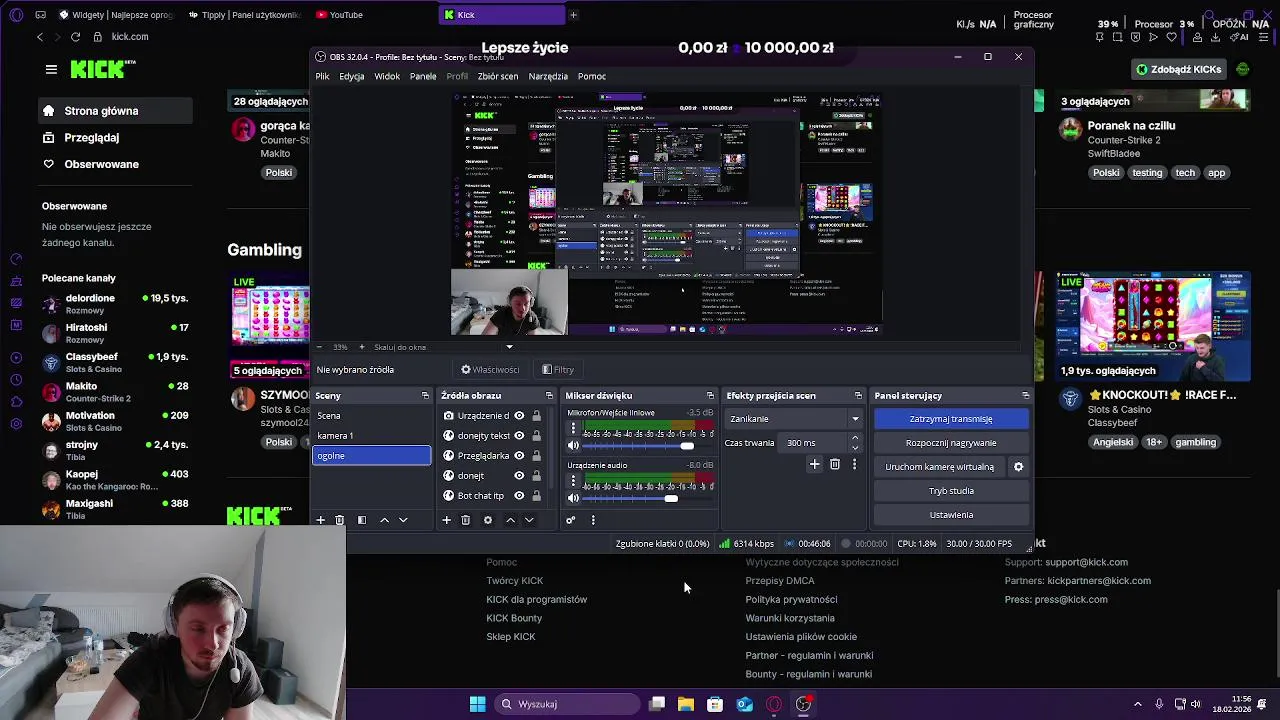This screenshot has height=720, width=1280.
Task: Move source down arrow in Źródła obrazu
Action: pos(529,520)
